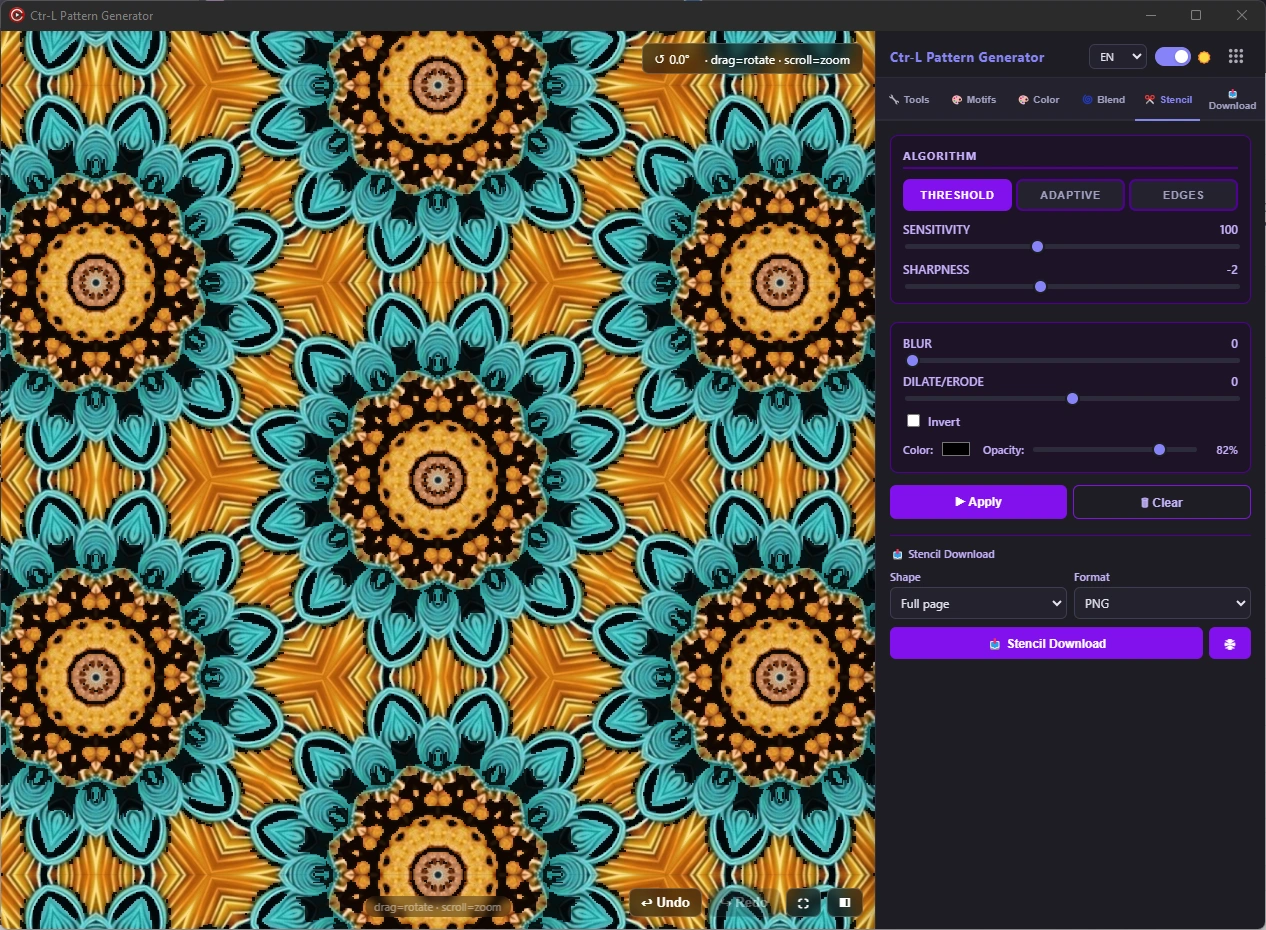The height and width of the screenshot is (930, 1266).
Task: Click the Sharpness value -2
Action: [1232, 270]
